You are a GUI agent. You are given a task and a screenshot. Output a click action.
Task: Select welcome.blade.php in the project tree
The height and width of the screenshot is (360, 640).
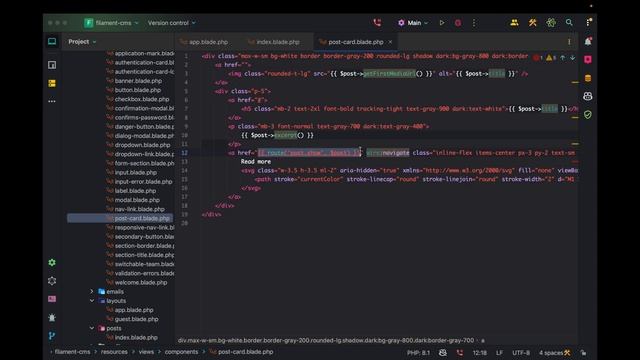click(x=141, y=282)
